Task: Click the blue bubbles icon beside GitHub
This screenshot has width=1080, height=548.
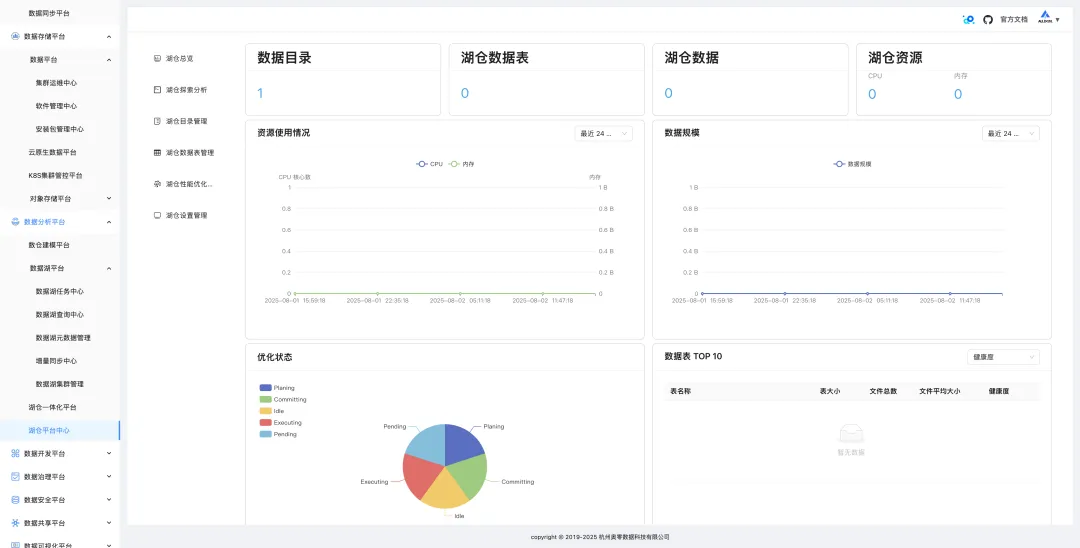Action: coord(968,19)
